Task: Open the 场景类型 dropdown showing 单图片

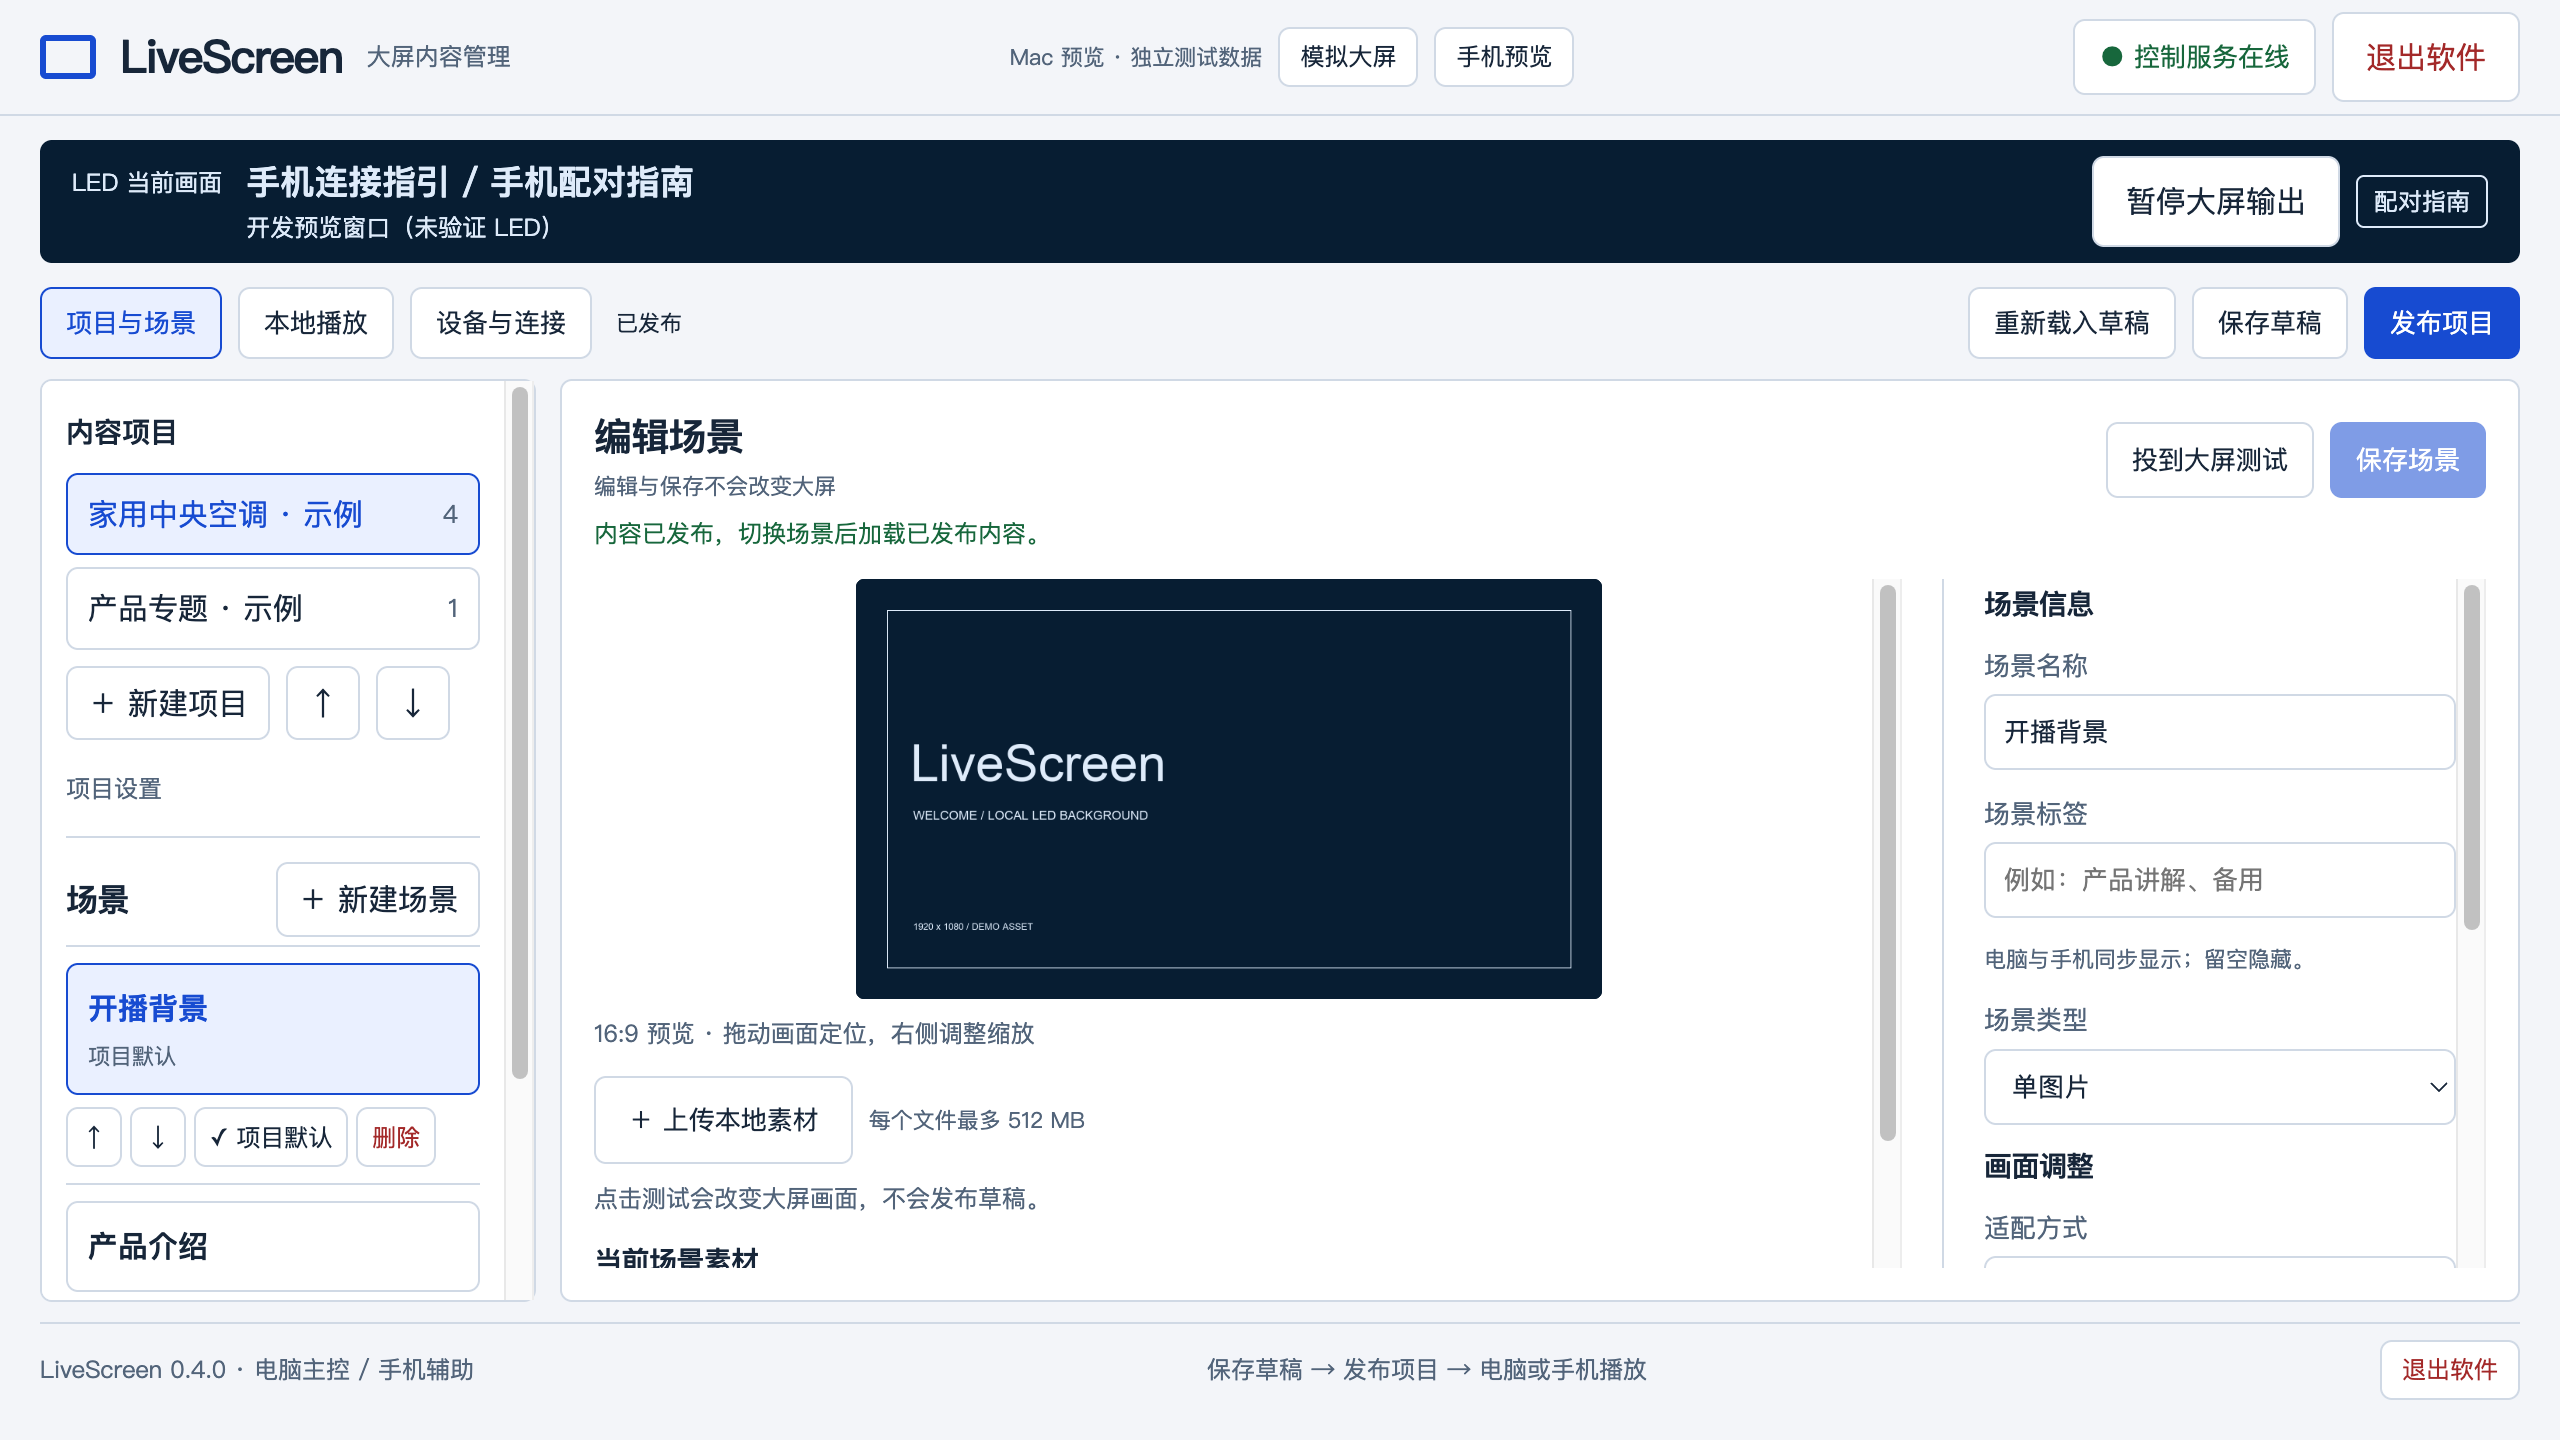Action: 2219,1087
